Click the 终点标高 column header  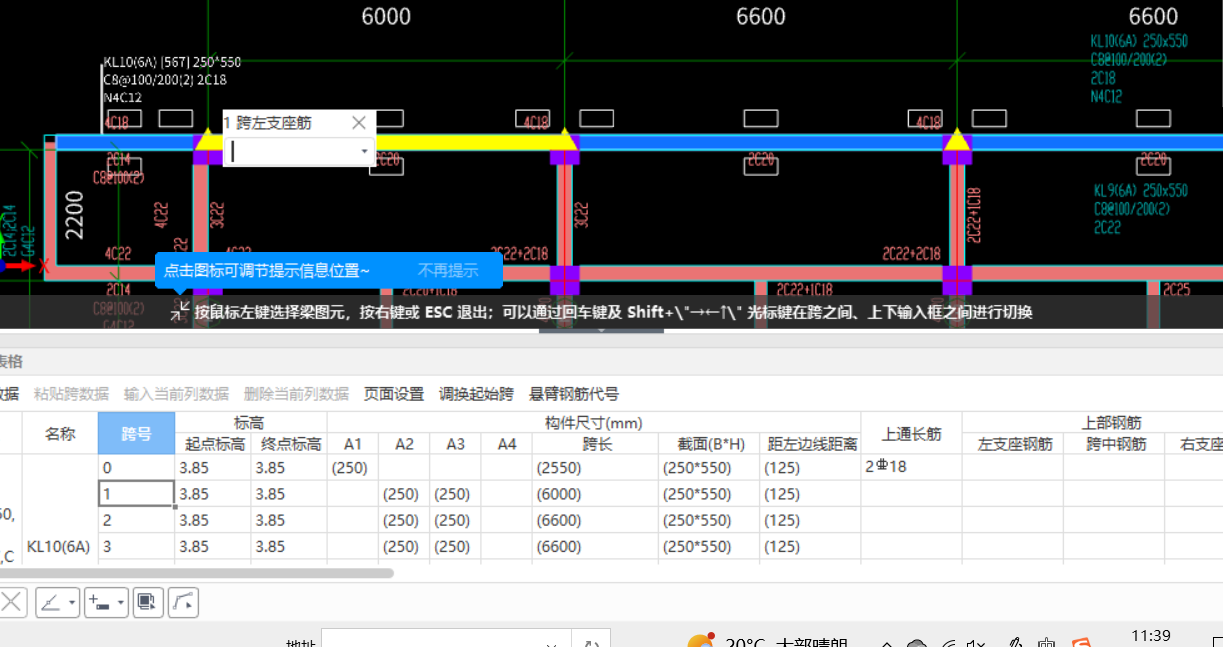click(289, 444)
